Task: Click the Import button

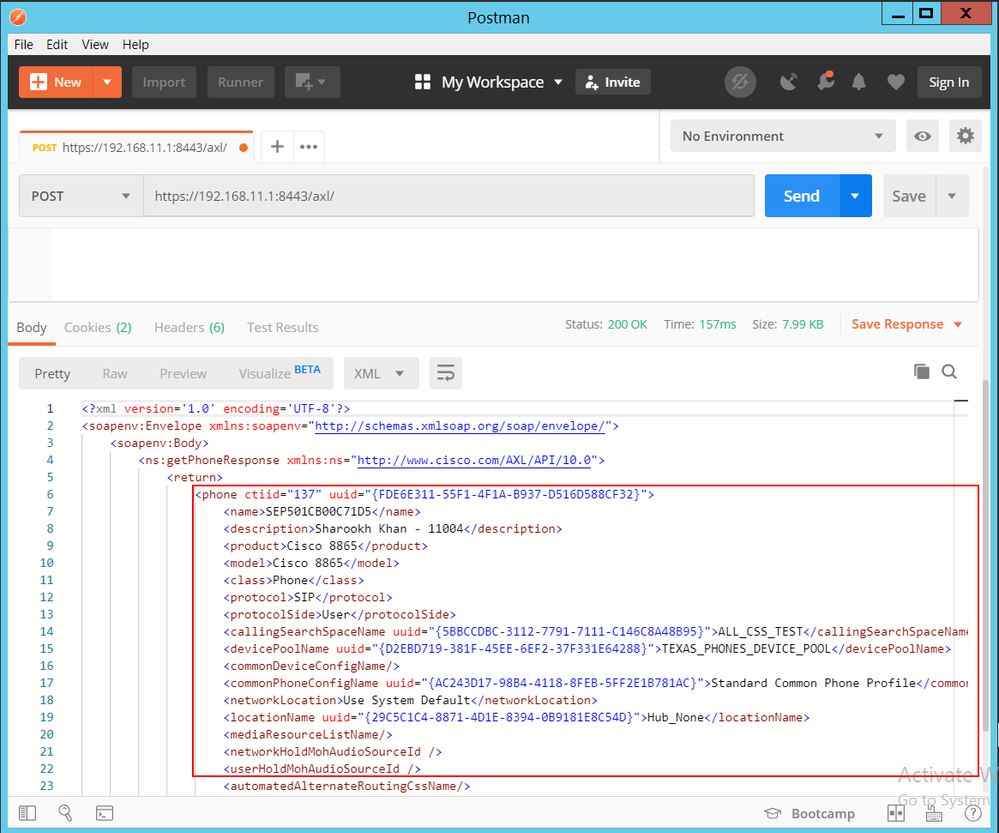Action: (164, 82)
